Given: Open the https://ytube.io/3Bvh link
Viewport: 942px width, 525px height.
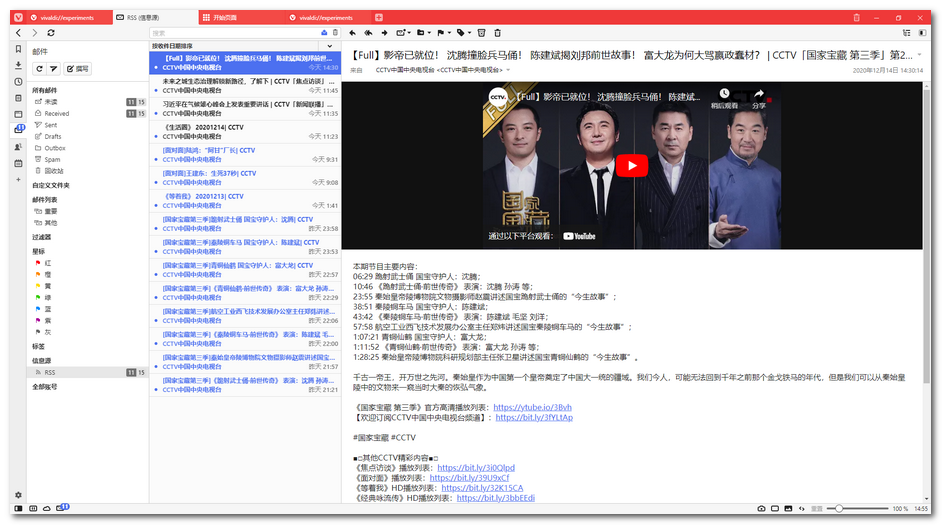Looking at the screenshot, I should click(532, 407).
